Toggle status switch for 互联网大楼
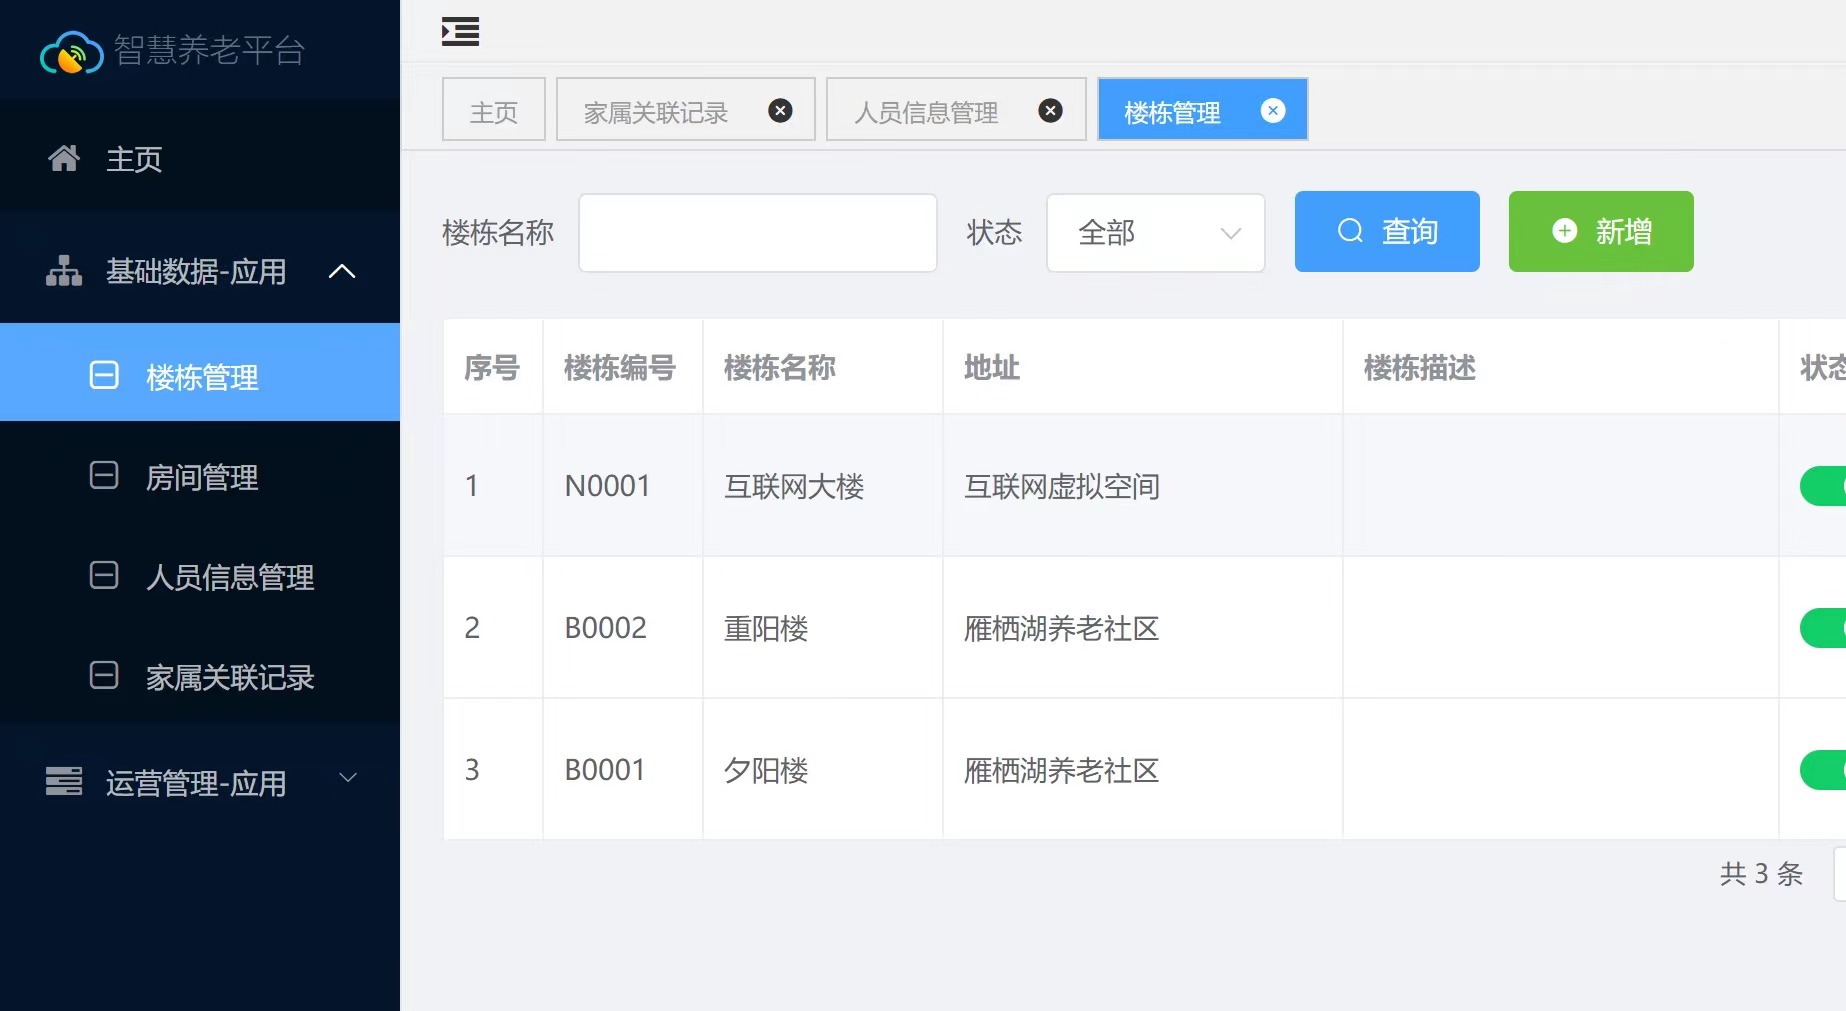1846x1011 pixels. tap(1824, 486)
